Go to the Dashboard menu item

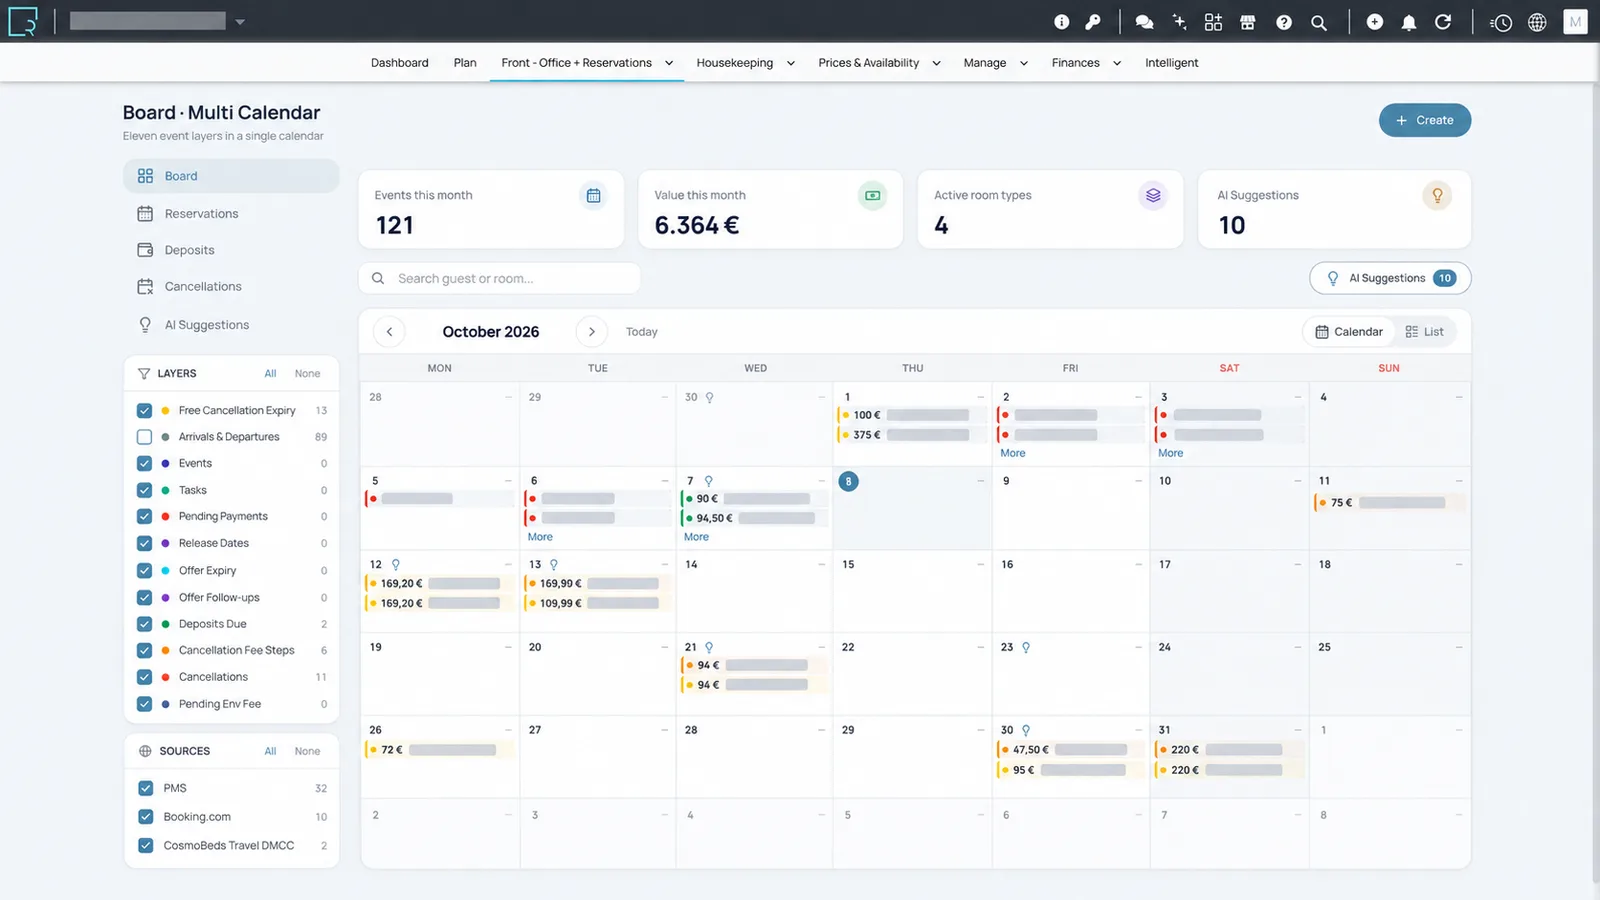(399, 62)
